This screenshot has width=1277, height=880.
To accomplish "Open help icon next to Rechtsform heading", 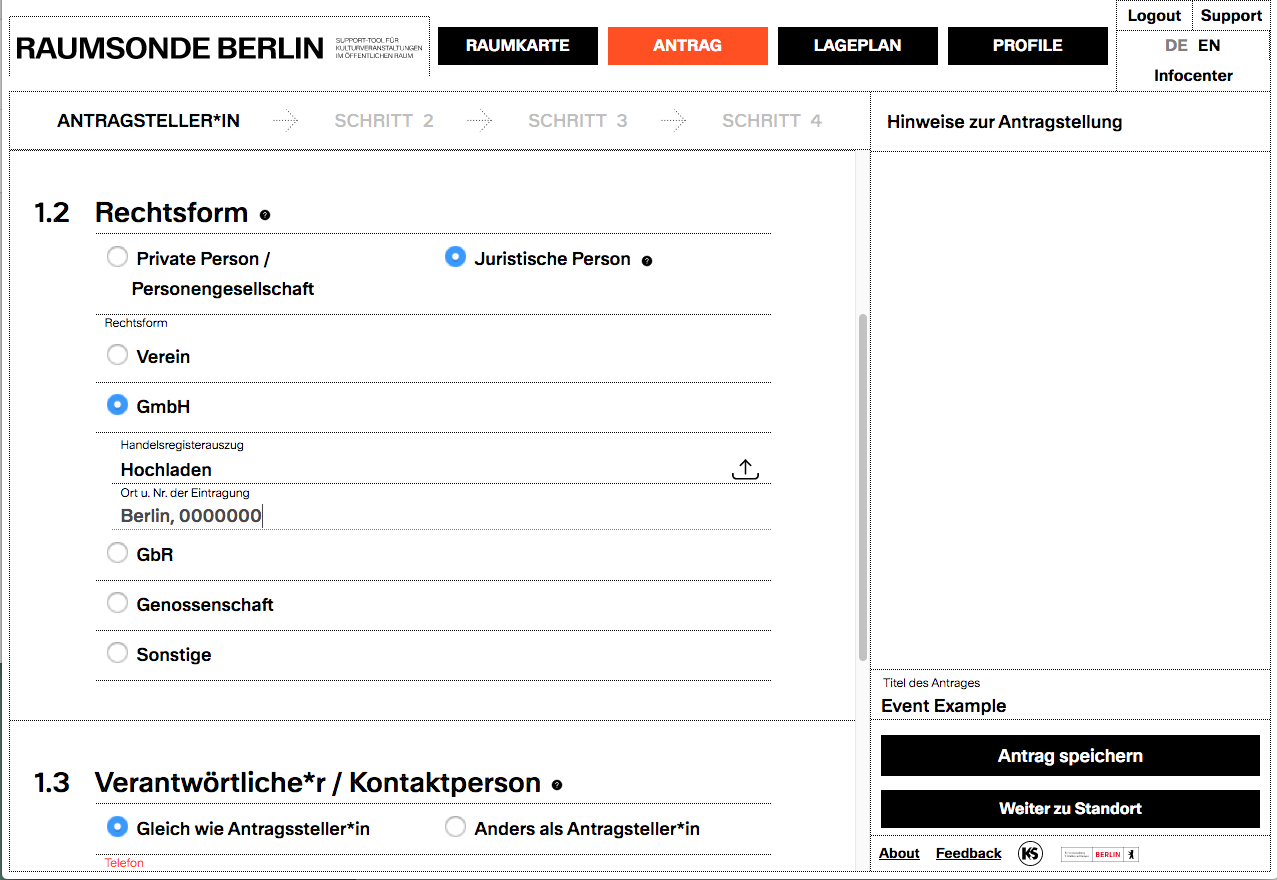I will coord(265,215).
